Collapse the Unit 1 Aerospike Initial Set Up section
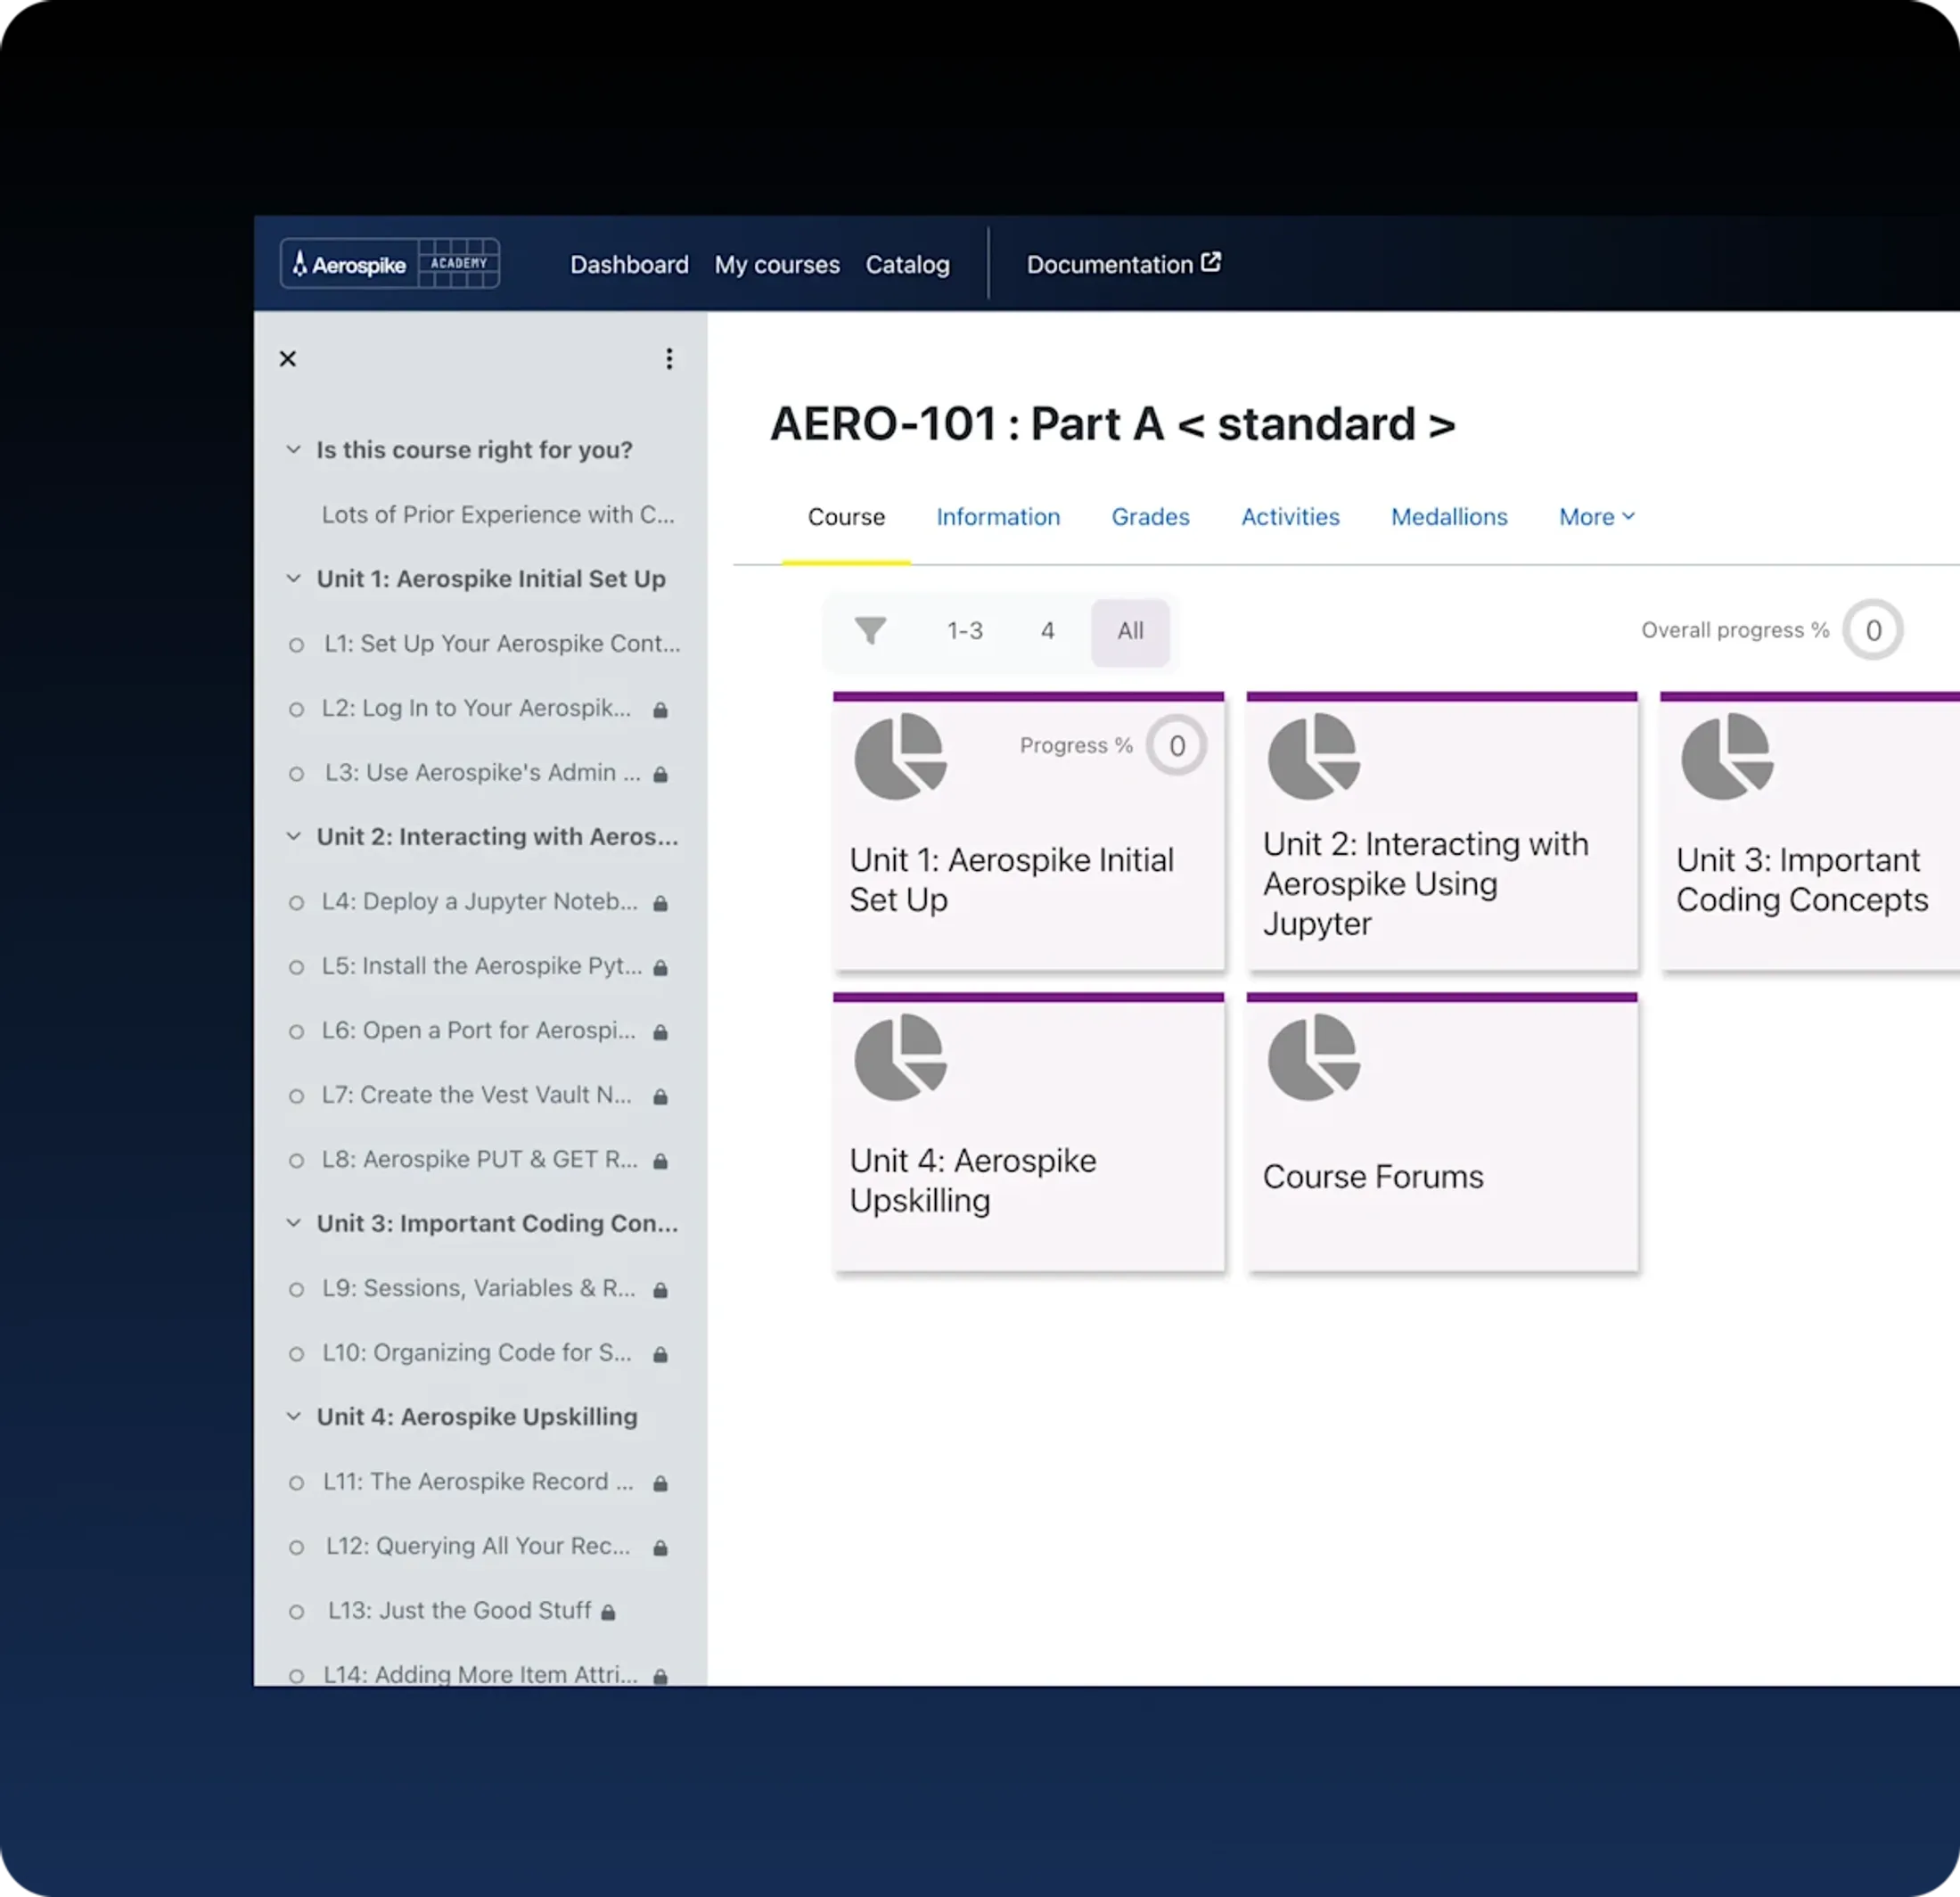Image resolution: width=1960 pixels, height=1897 pixels. point(293,579)
